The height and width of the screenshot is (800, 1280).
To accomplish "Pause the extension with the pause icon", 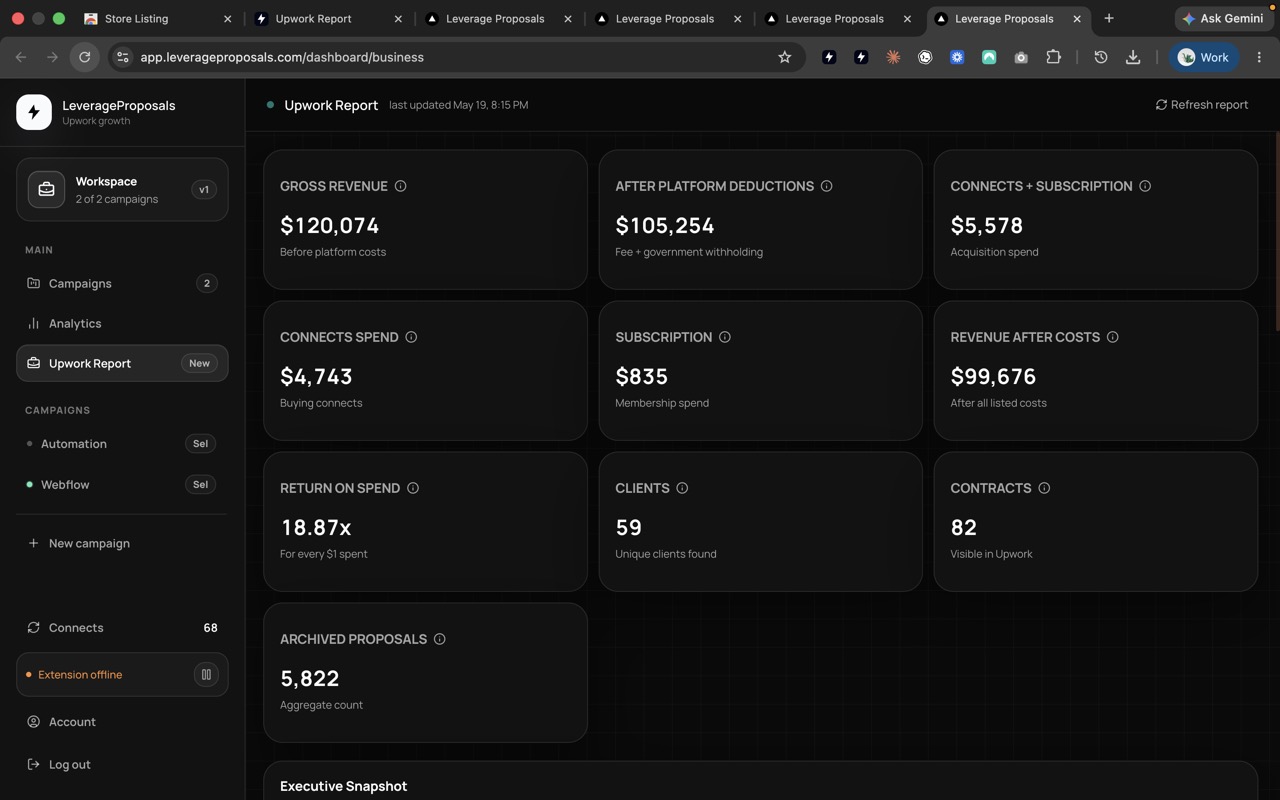I will (206, 675).
